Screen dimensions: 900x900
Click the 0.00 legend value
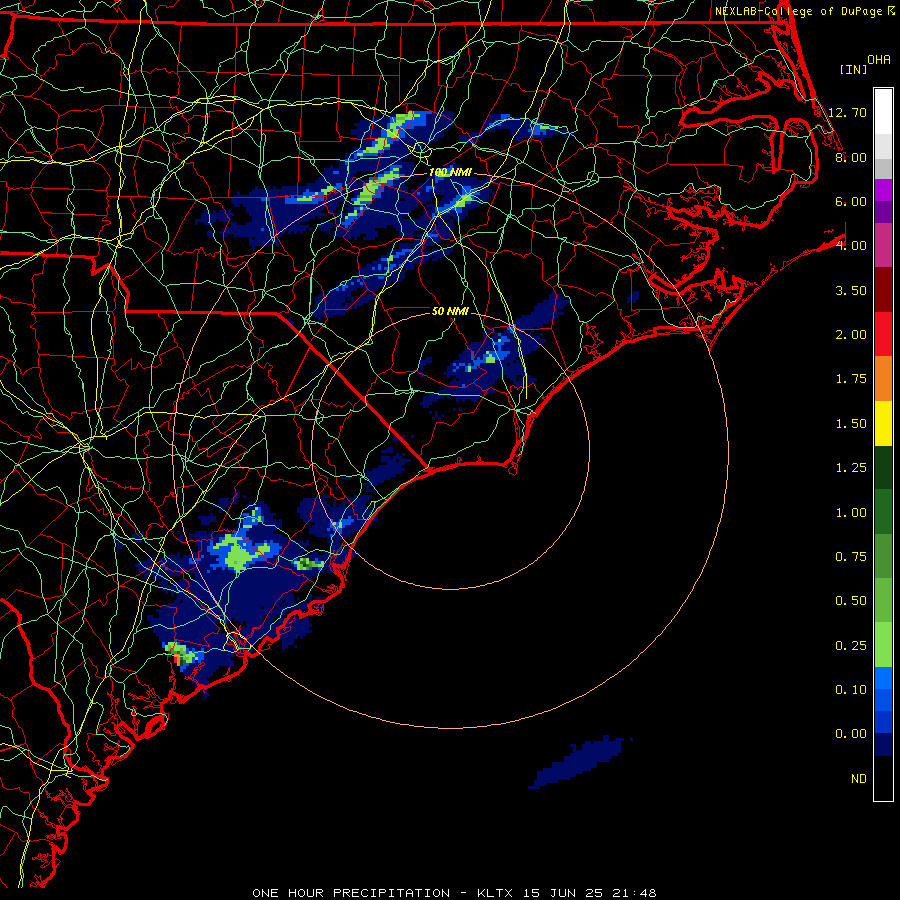(851, 734)
